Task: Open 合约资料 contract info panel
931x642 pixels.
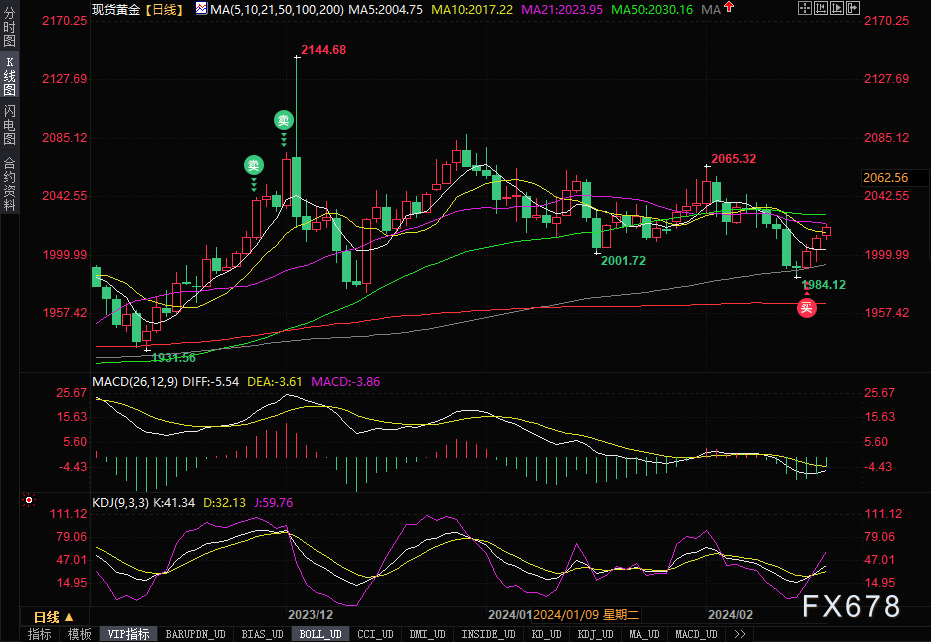Action: coord(10,183)
